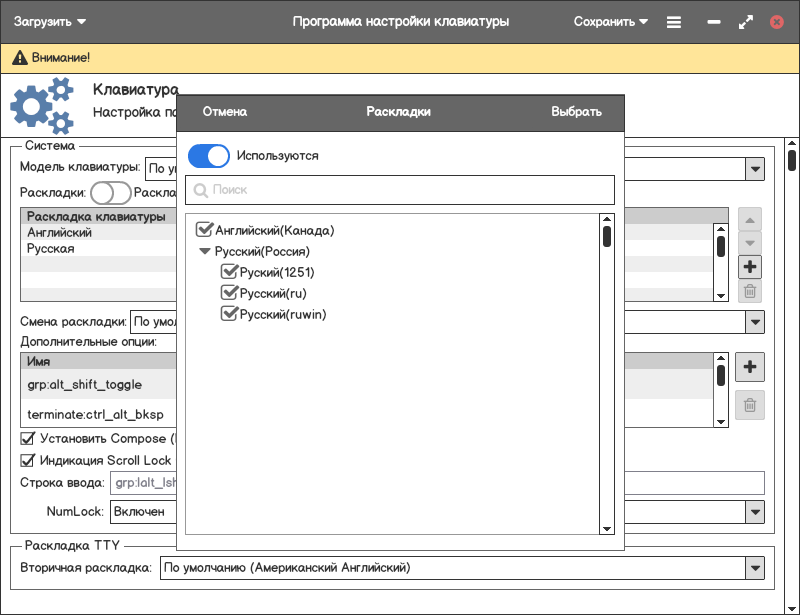Open the NumLock dropdown arrow

coord(755,511)
